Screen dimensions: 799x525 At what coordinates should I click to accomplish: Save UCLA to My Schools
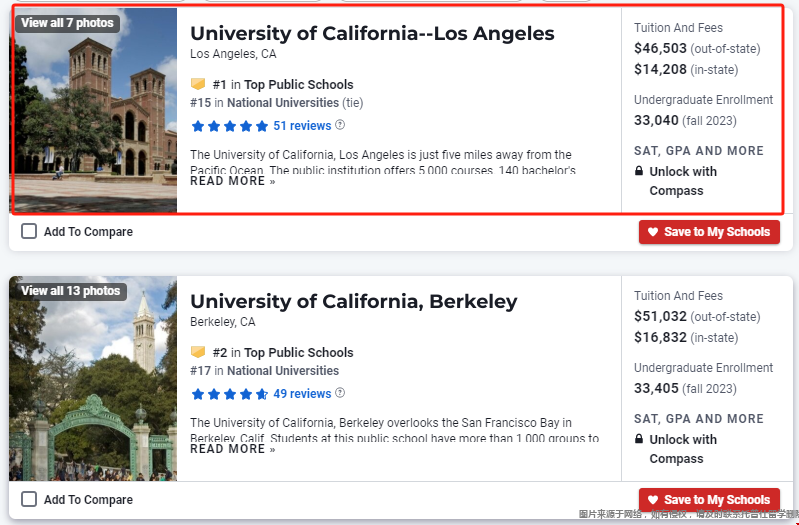coord(709,232)
